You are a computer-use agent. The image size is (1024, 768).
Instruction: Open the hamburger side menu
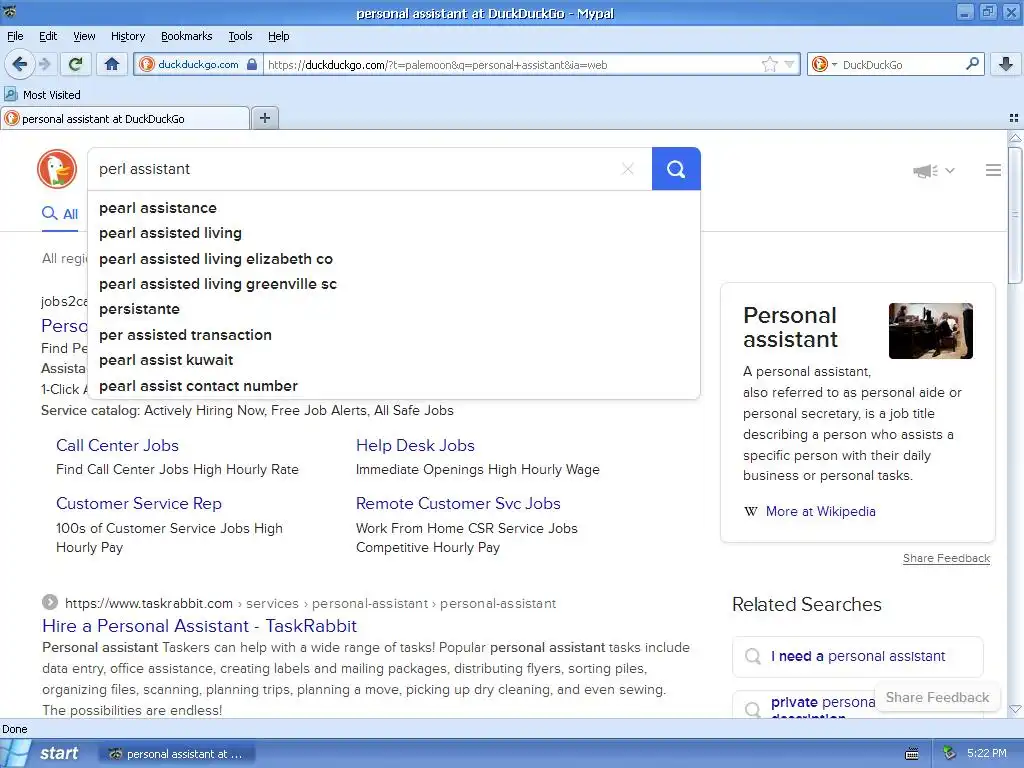coord(993,170)
